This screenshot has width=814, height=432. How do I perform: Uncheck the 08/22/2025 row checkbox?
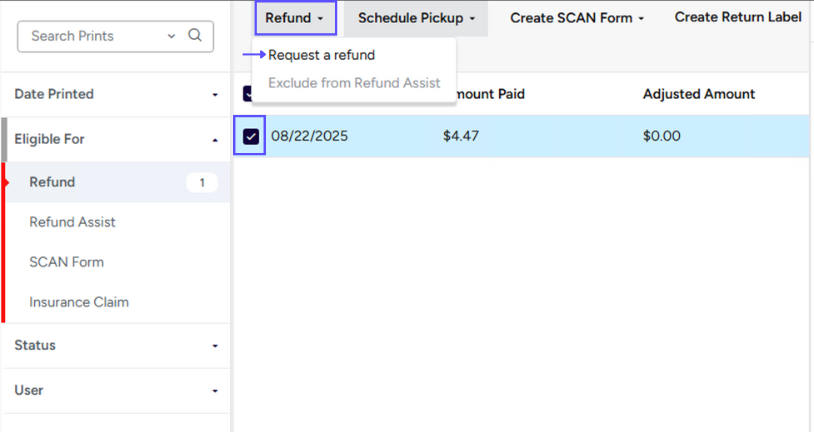[251, 136]
